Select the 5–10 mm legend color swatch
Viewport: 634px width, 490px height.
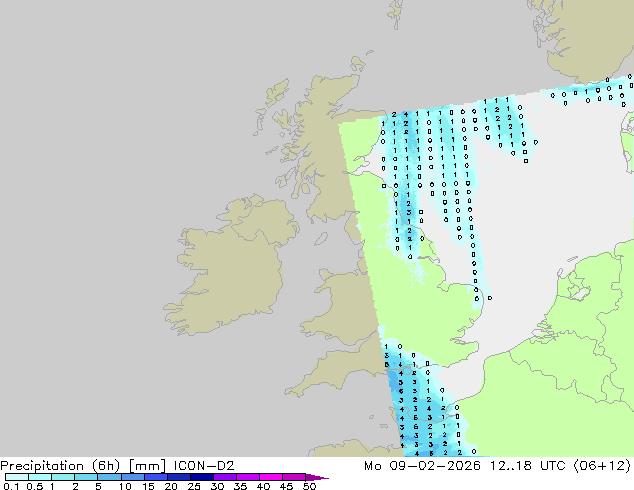pyautogui.click(x=109, y=477)
